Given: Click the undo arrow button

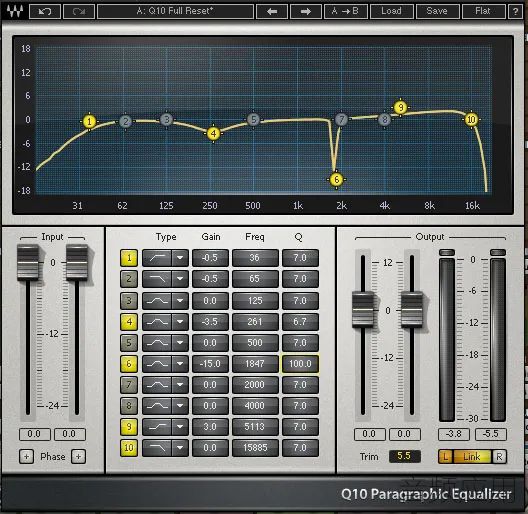Looking at the screenshot, I should click(x=45, y=11).
